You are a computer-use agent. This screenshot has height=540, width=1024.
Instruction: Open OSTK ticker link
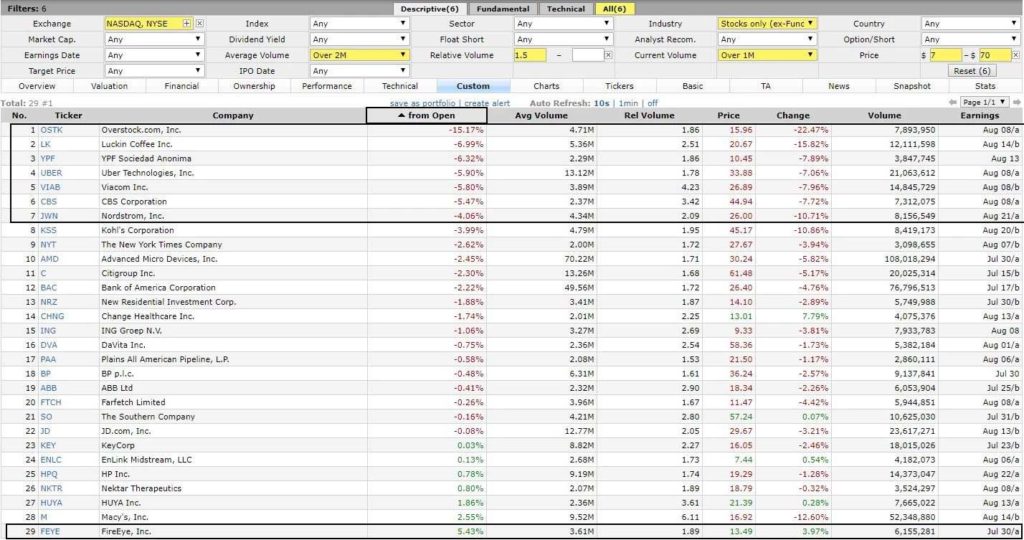[52, 130]
